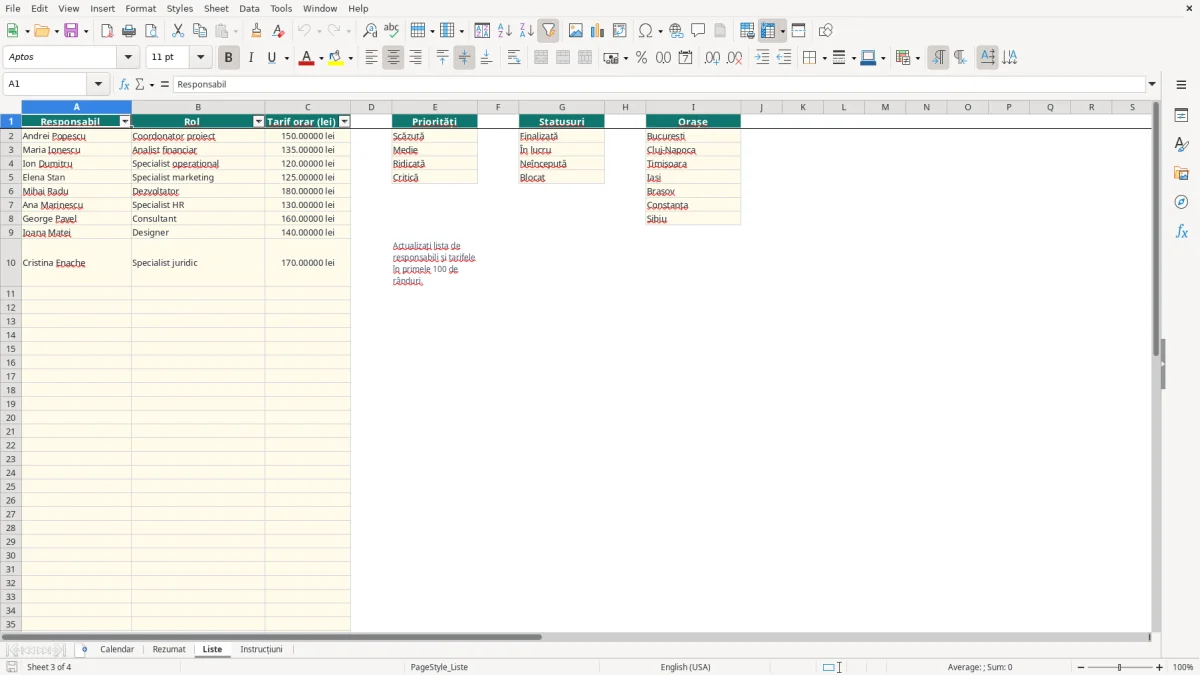This screenshot has height=675, width=1200.
Task: Sort ascending A to Z
Action: click(504, 31)
